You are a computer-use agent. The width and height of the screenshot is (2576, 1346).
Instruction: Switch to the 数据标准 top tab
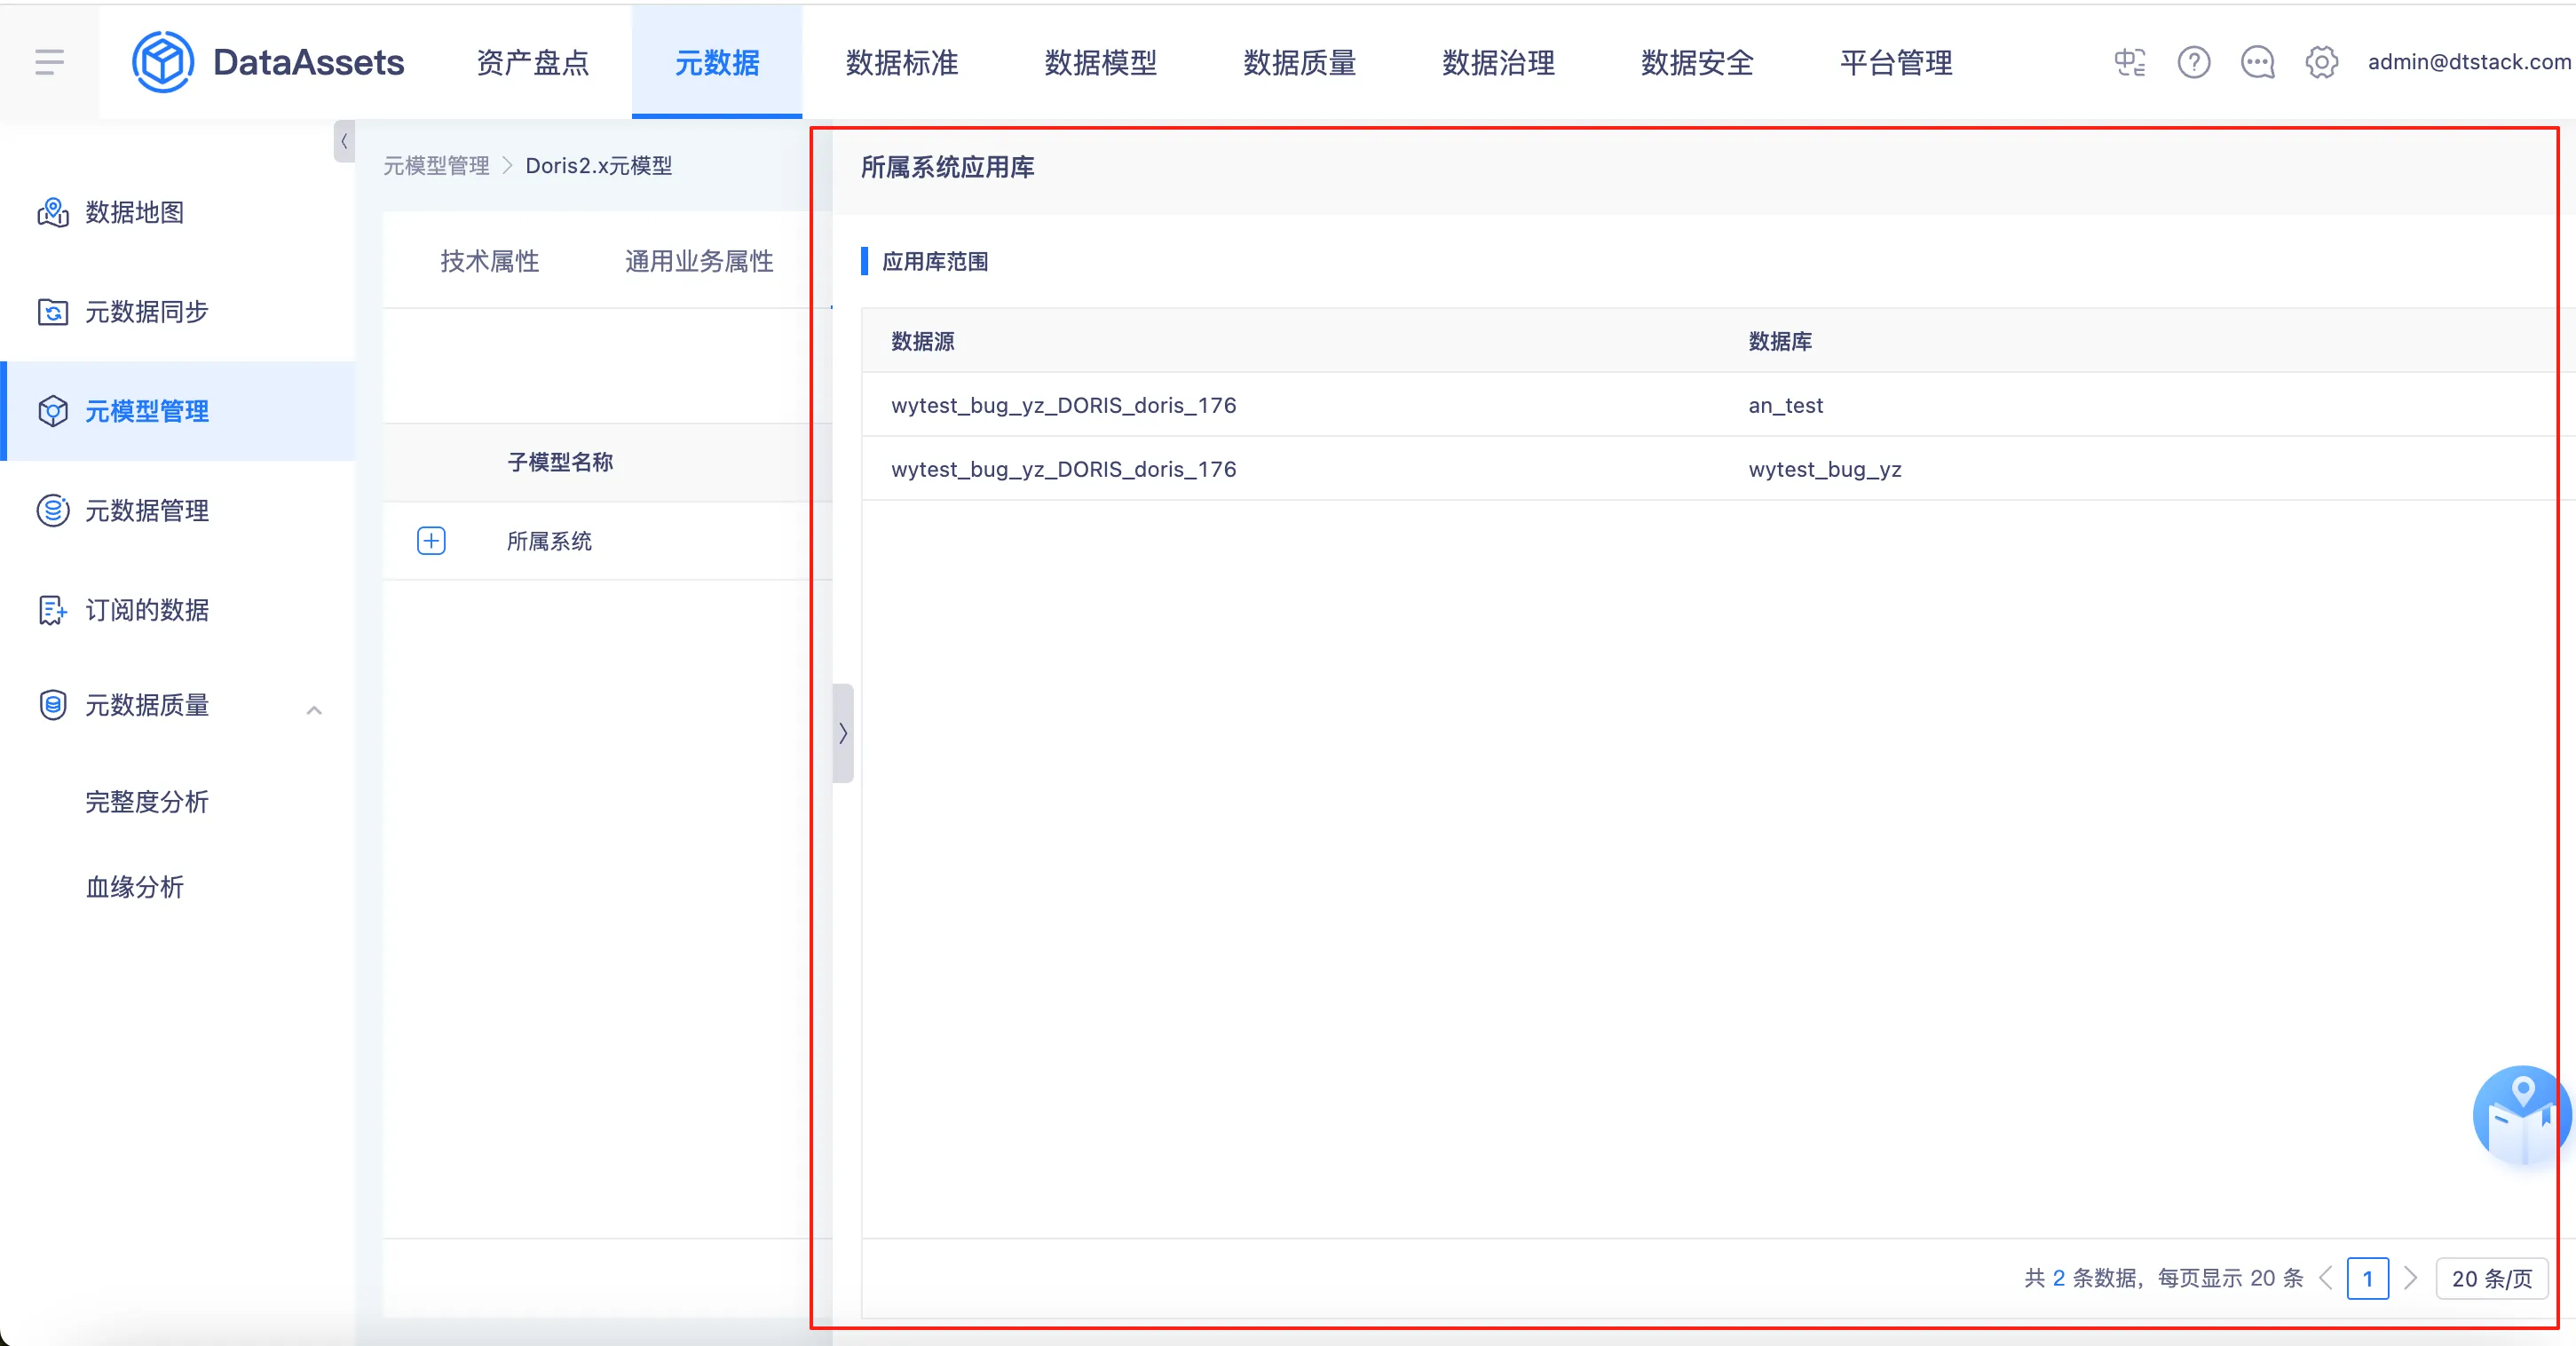click(x=901, y=62)
